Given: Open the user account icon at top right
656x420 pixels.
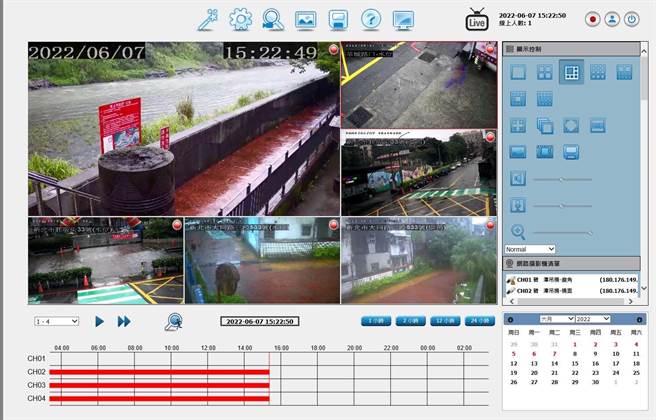Looking at the screenshot, I should point(612,19).
